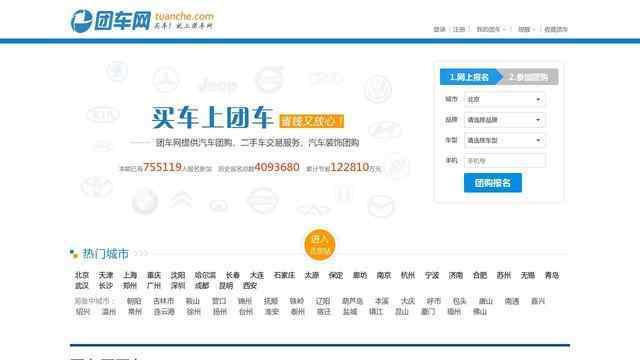Select the city 重庆
Screen dimensions: 640x360
pos(154,276)
